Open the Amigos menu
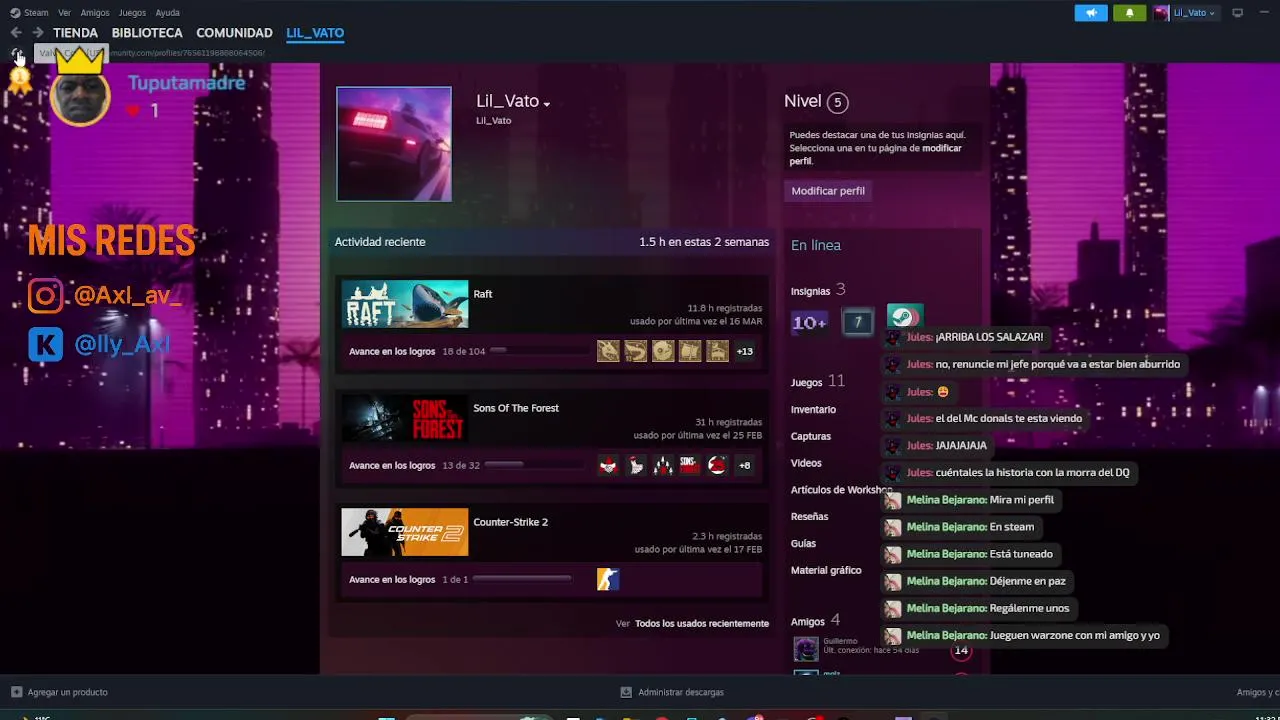Screen dimensions: 1280x720 [x=95, y=13]
